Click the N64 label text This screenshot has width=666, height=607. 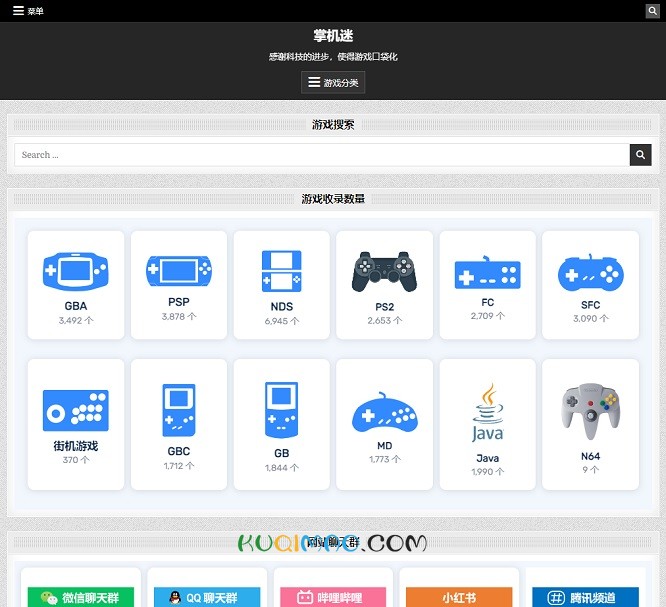tap(590, 456)
